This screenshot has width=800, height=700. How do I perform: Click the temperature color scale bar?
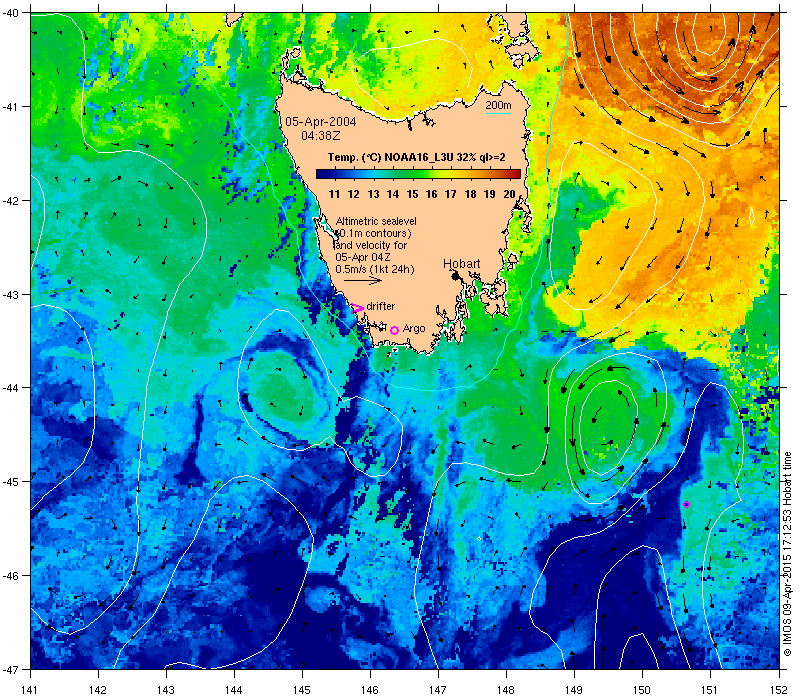point(418,174)
